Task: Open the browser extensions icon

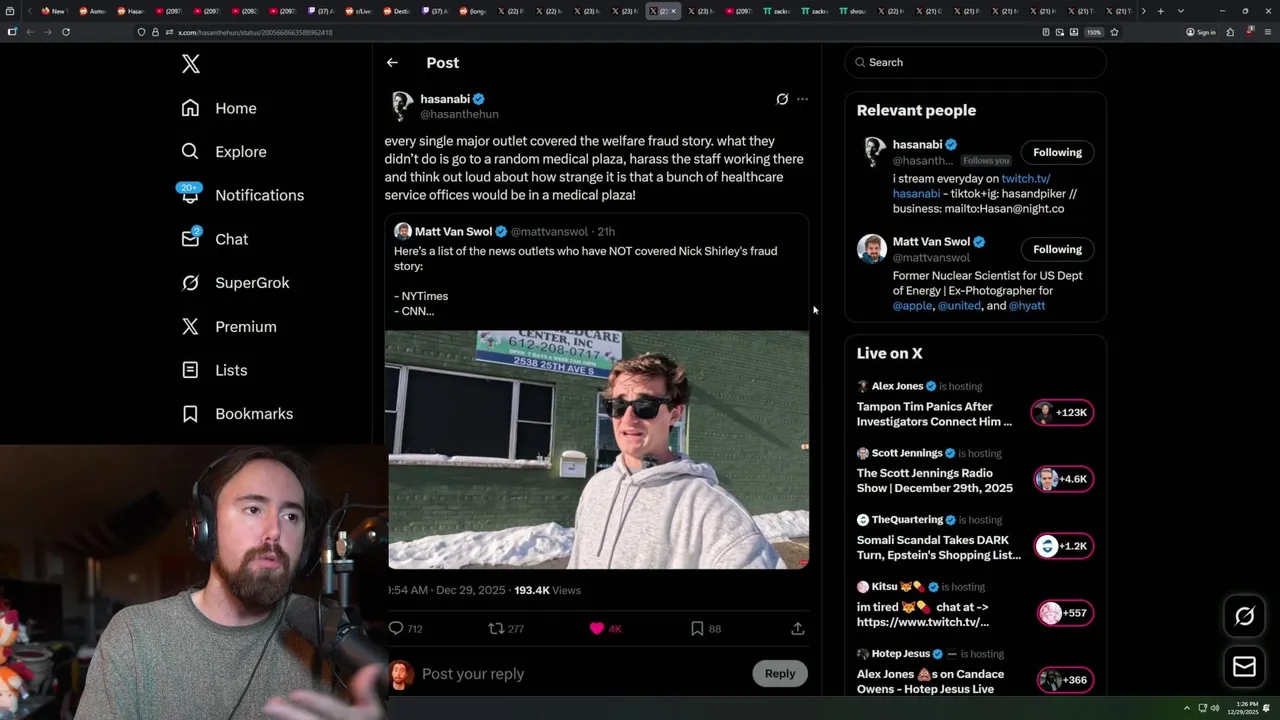Action: [x=1230, y=32]
